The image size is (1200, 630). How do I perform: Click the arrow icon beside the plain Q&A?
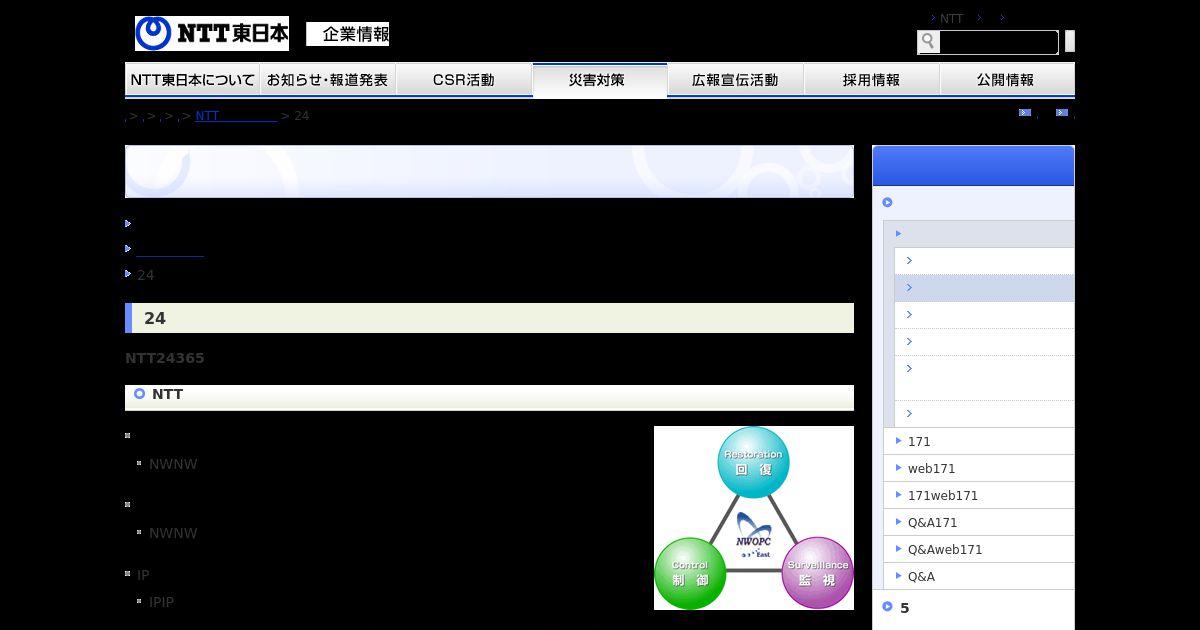pyautogui.click(x=898, y=575)
